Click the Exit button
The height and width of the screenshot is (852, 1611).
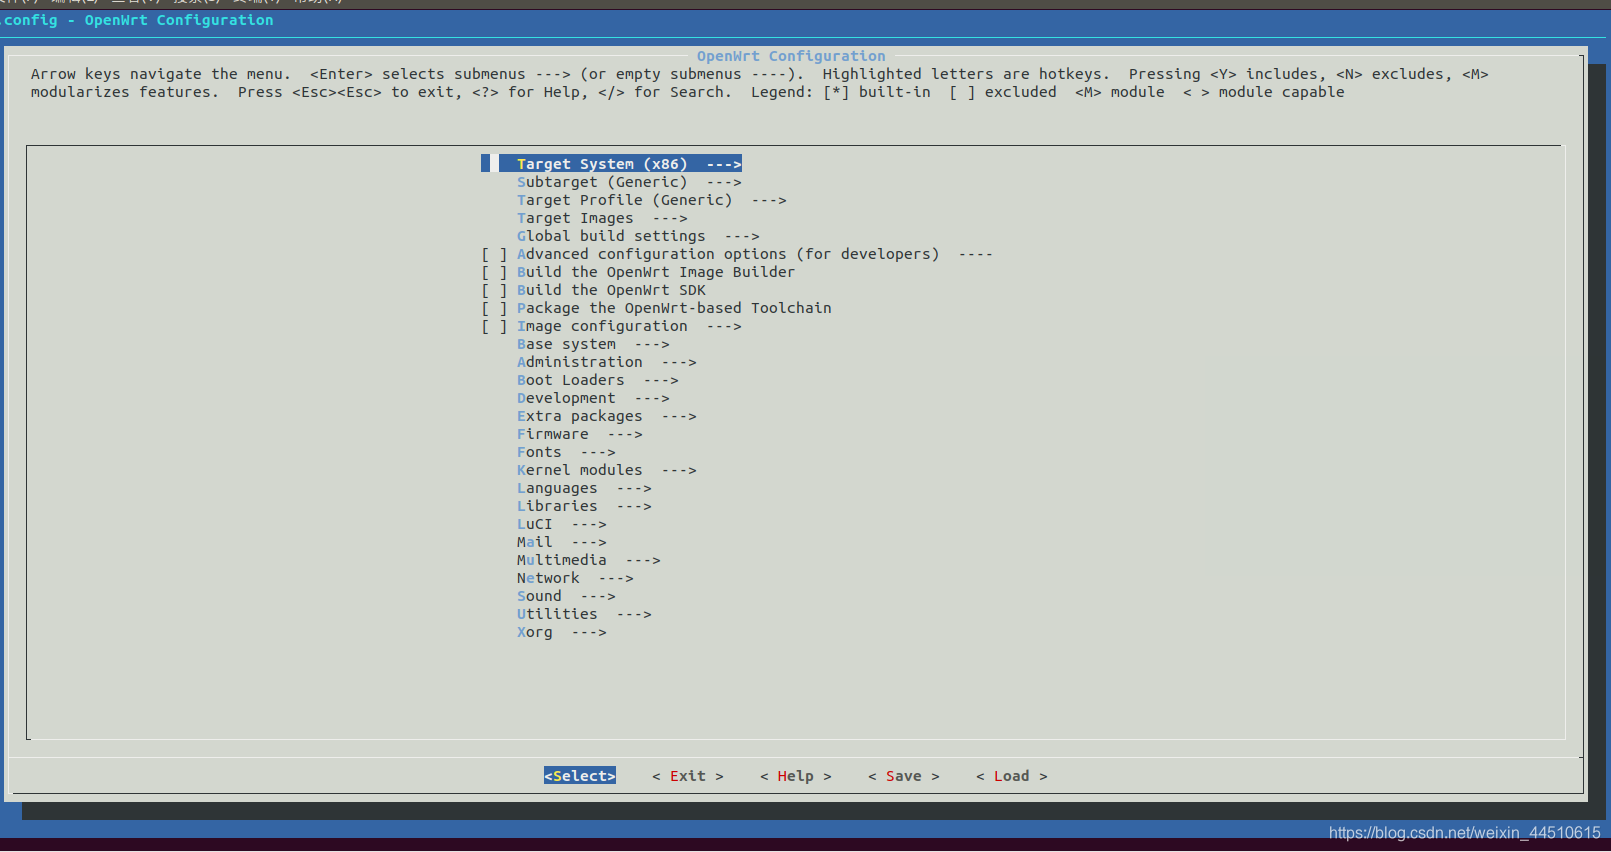point(688,776)
